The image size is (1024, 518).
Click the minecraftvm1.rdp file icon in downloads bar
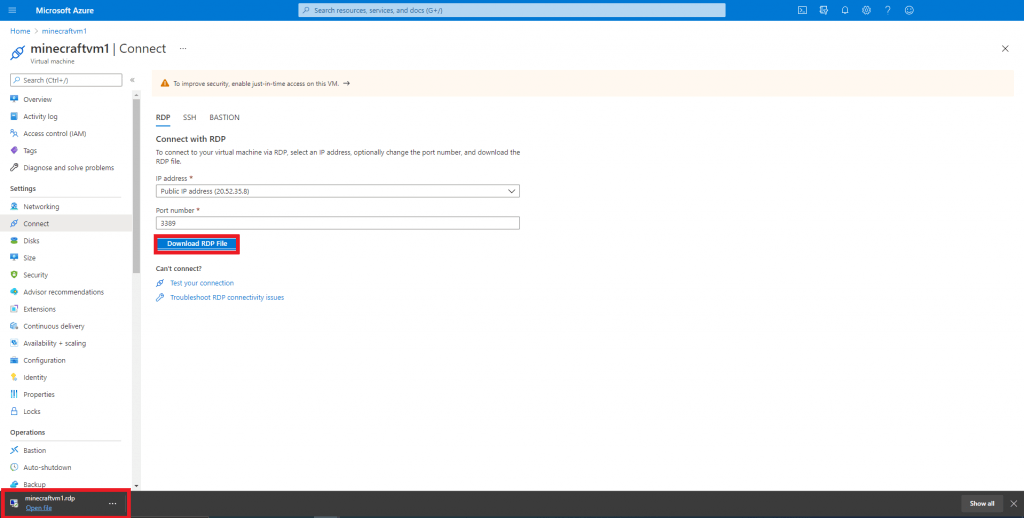coord(14,503)
